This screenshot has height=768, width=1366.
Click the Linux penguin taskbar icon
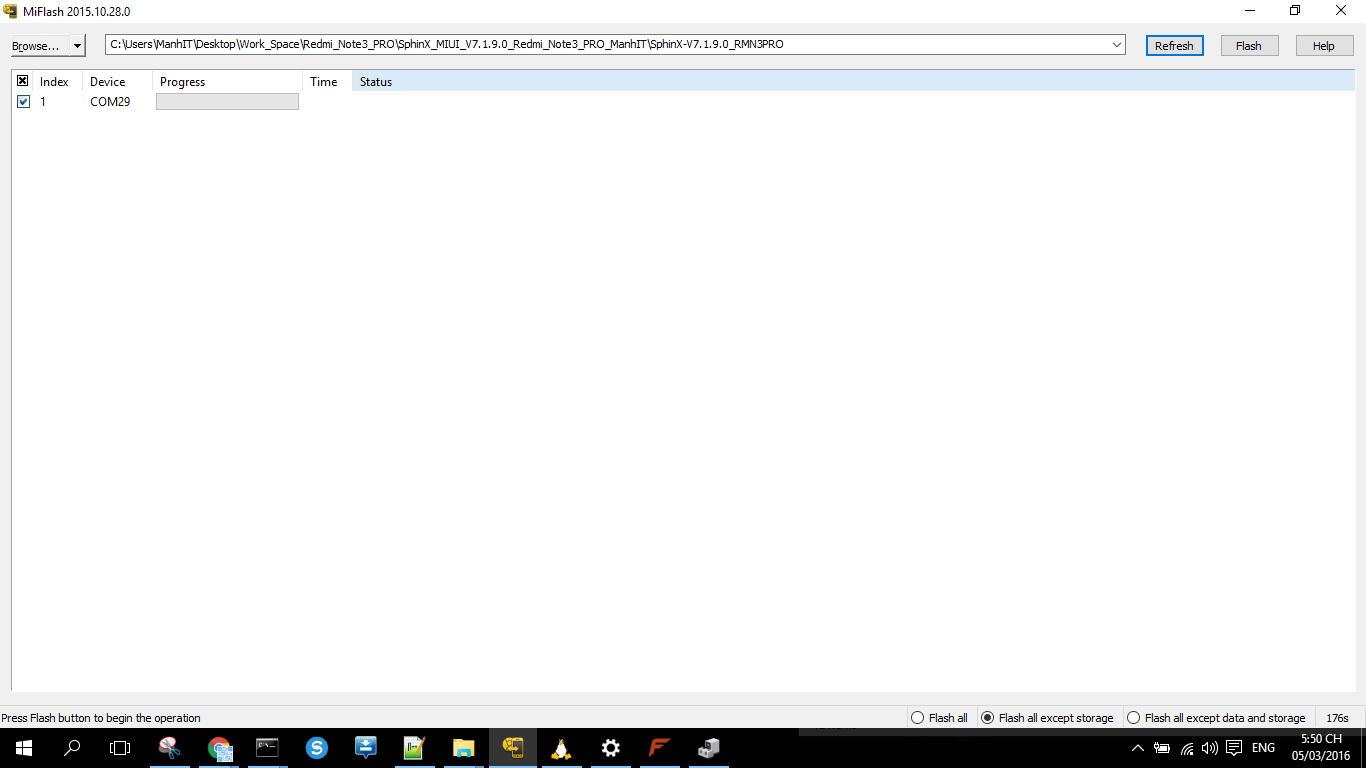click(x=562, y=748)
